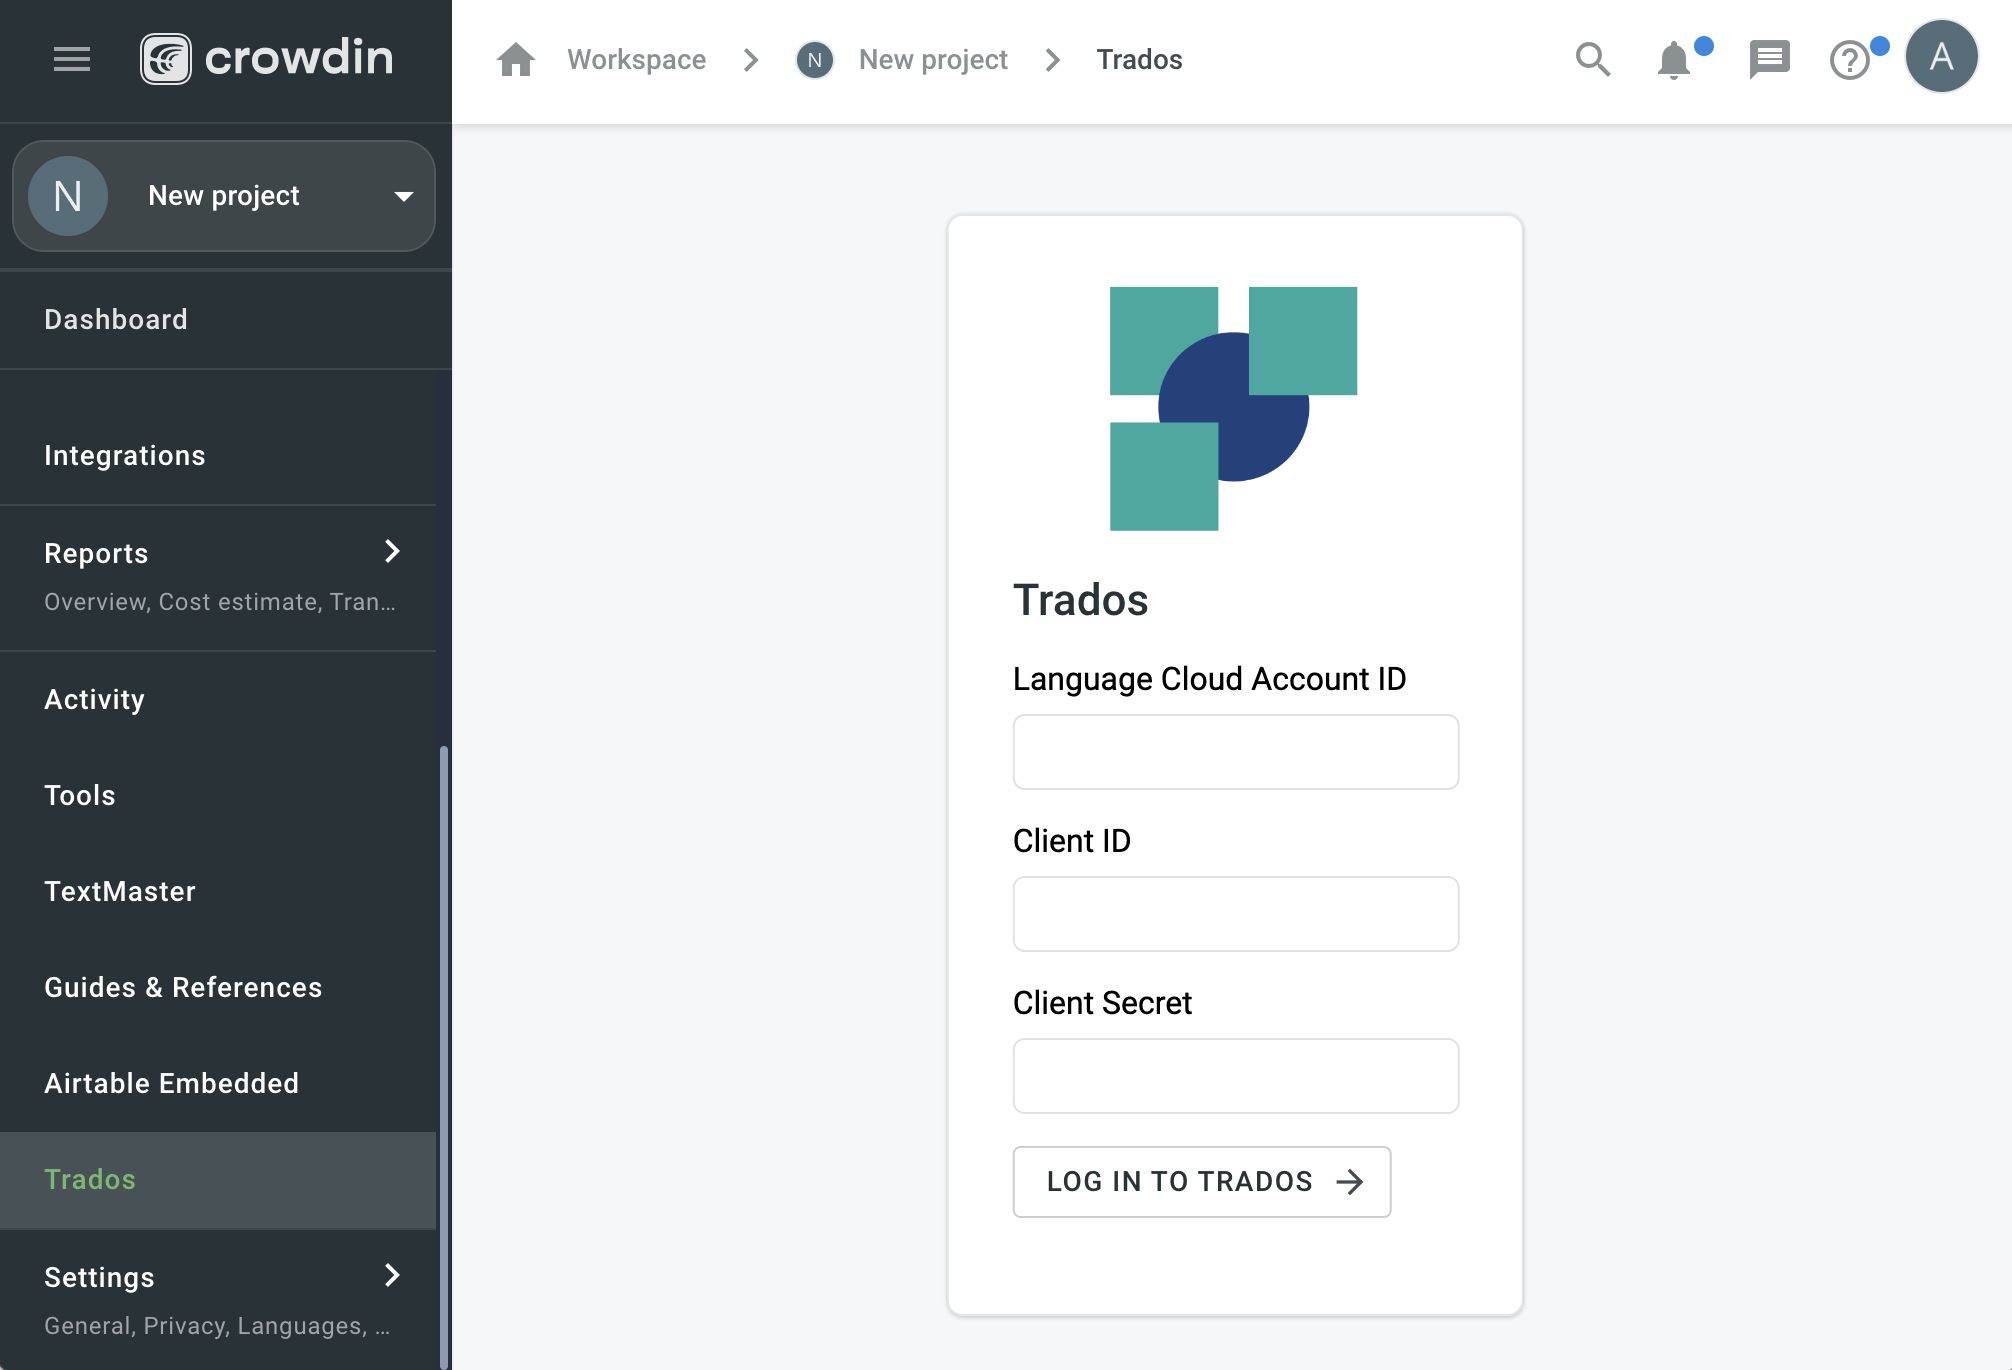The height and width of the screenshot is (1370, 2012).
Task: Open TextMaster in sidebar
Action: click(218, 892)
